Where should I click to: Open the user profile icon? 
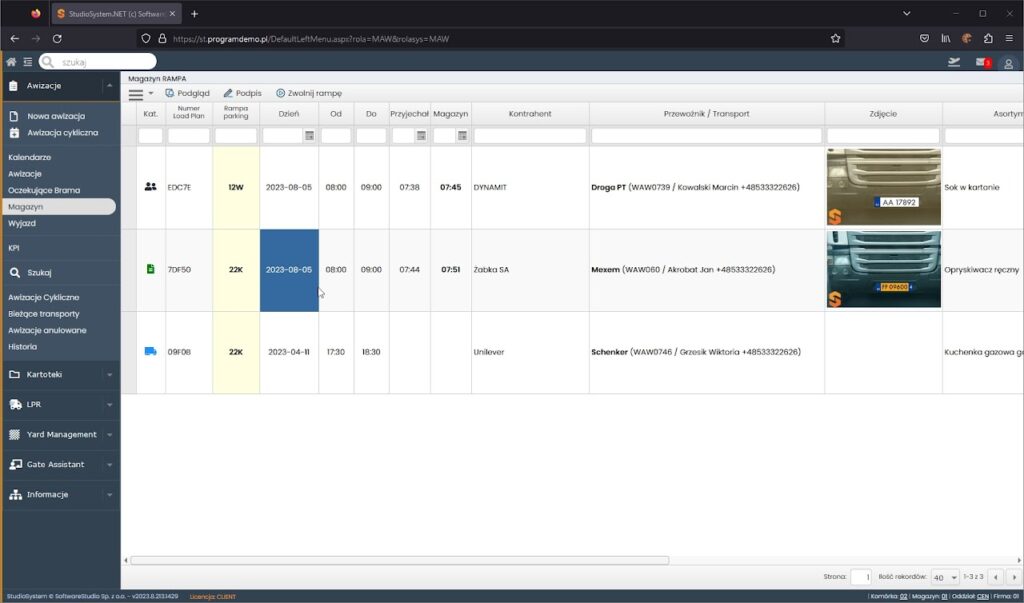click(1008, 63)
